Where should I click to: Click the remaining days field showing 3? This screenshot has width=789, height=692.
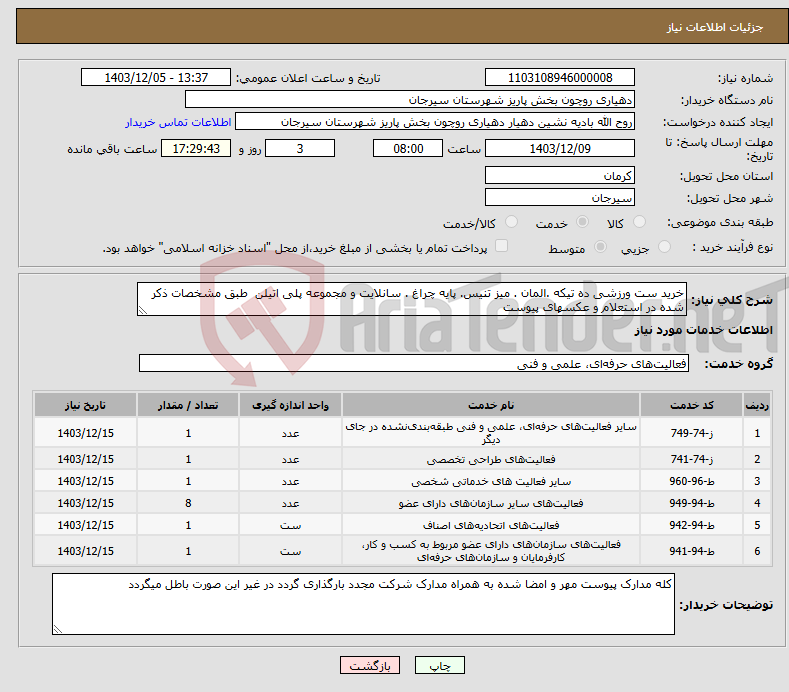[x=300, y=148]
